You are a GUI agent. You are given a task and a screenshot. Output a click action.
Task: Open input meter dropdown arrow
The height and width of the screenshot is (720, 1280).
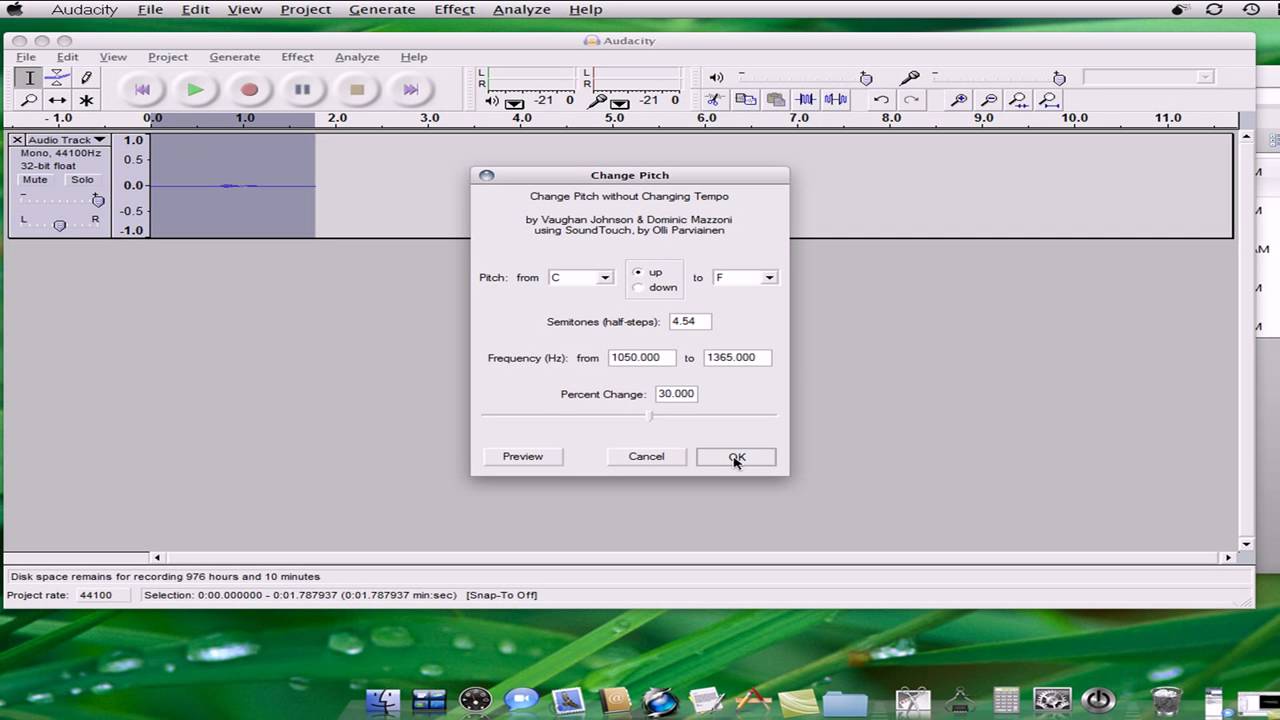coord(619,102)
